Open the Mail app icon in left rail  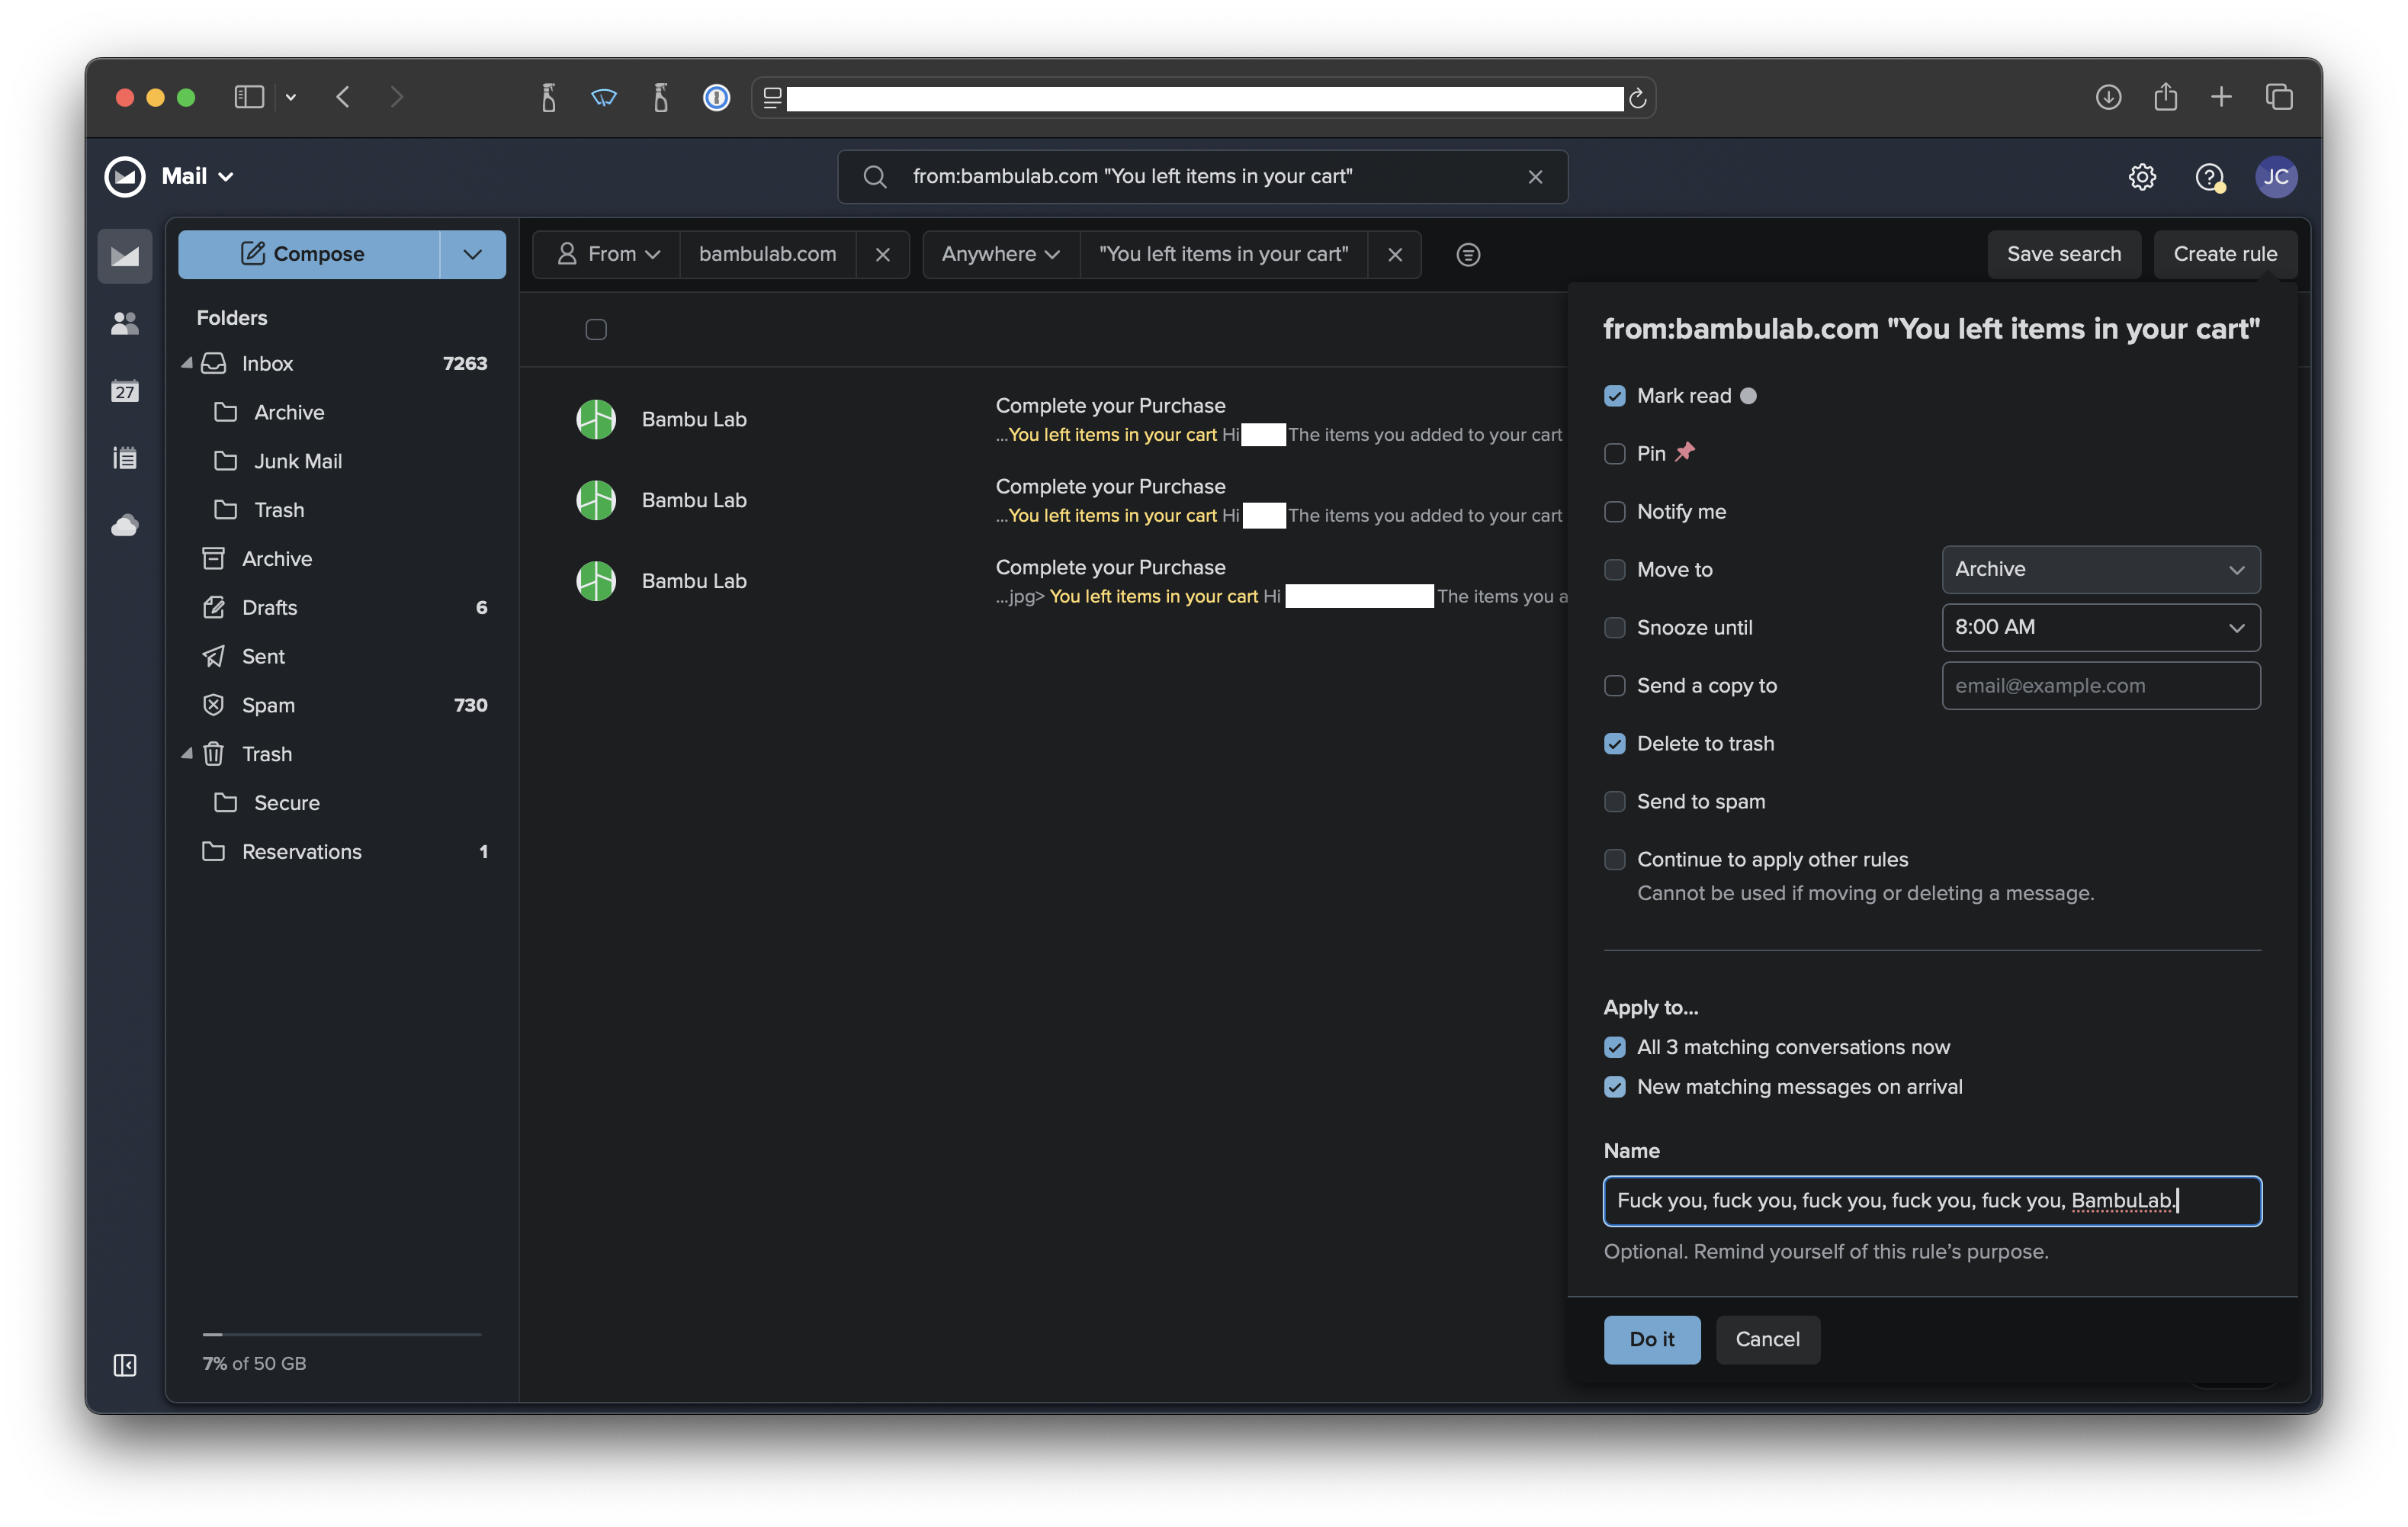click(x=125, y=255)
